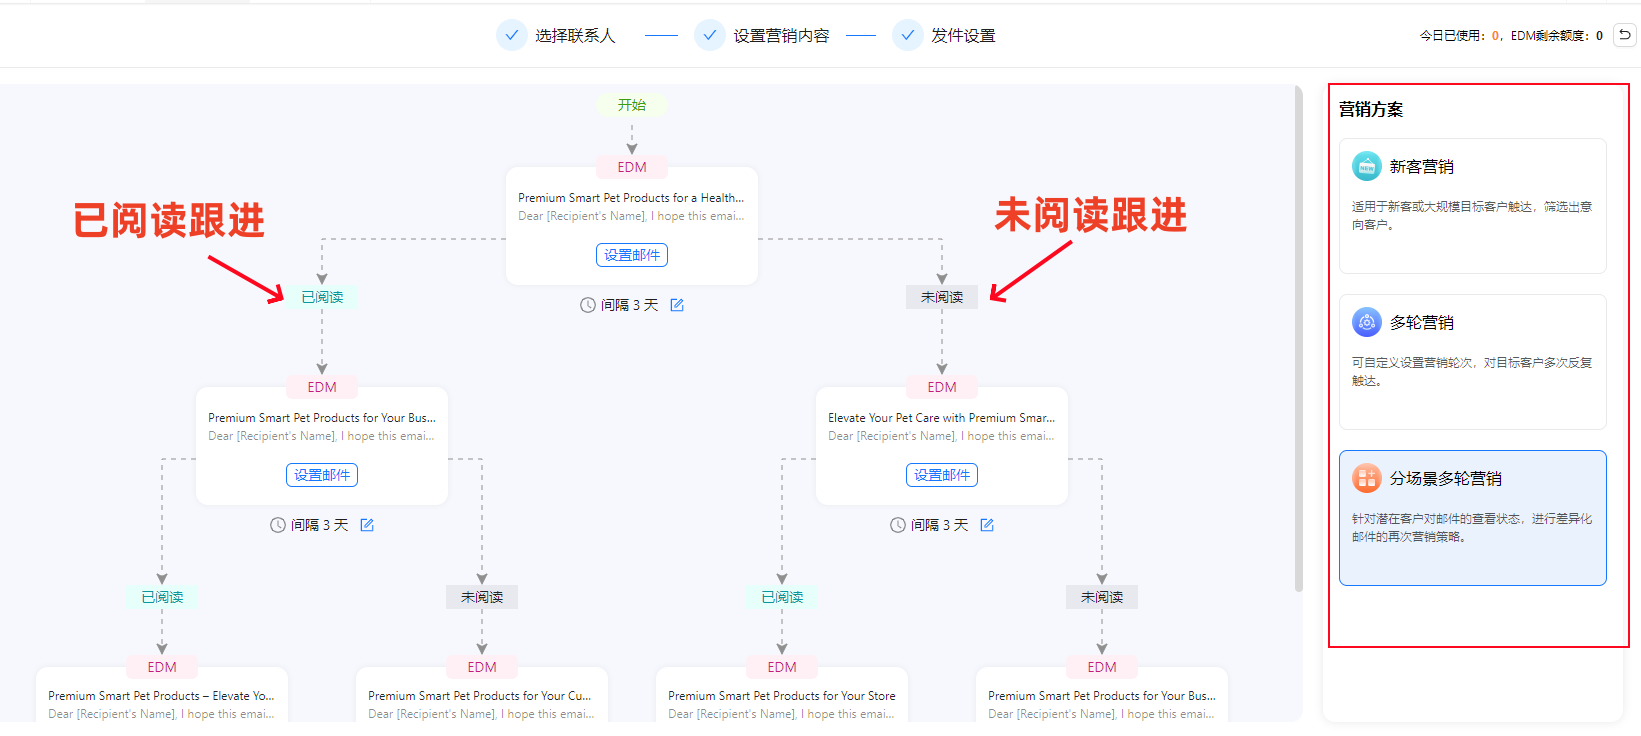This screenshot has width=1641, height=736.
Task: Click the edit interval icon under the right EDM card
Action: click(987, 525)
